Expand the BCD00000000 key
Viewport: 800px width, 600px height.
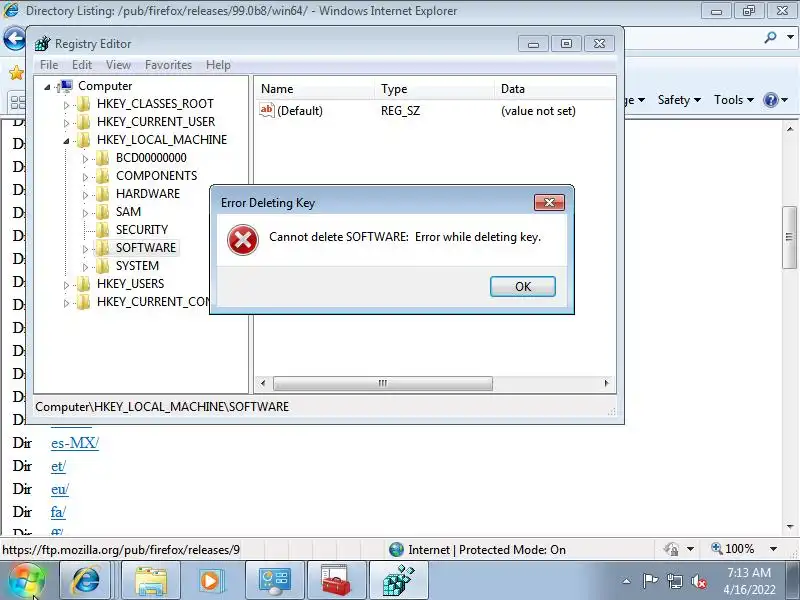tap(85, 159)
